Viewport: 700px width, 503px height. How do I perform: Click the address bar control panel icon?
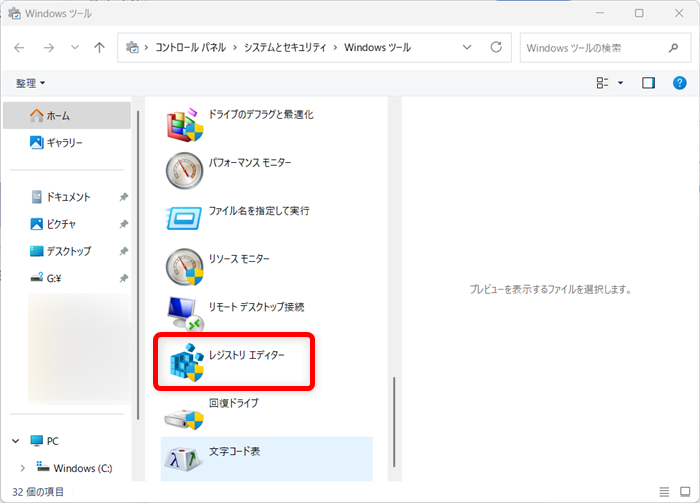click(132, 47)
